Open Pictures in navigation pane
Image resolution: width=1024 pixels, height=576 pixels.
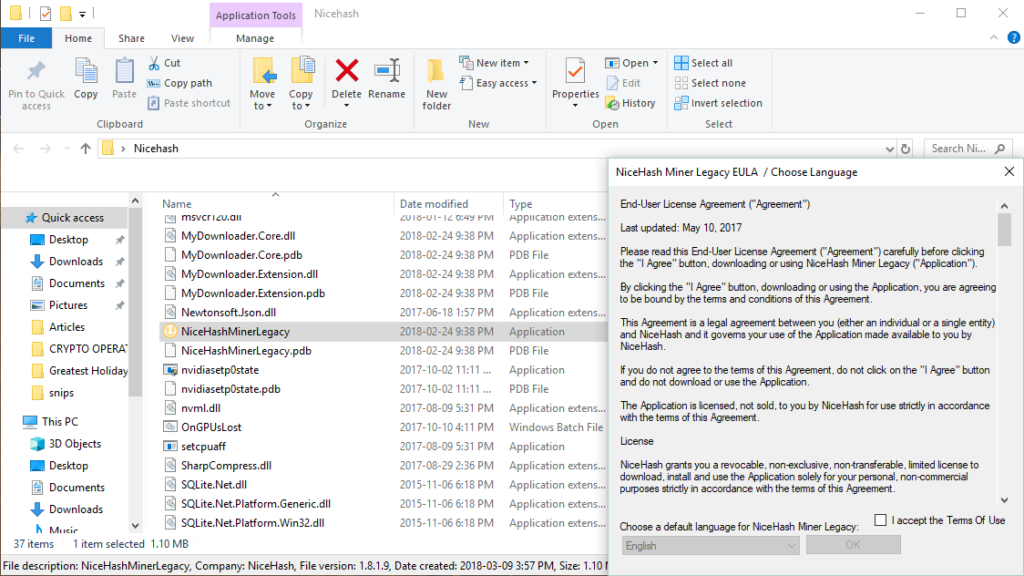point(68,305)
